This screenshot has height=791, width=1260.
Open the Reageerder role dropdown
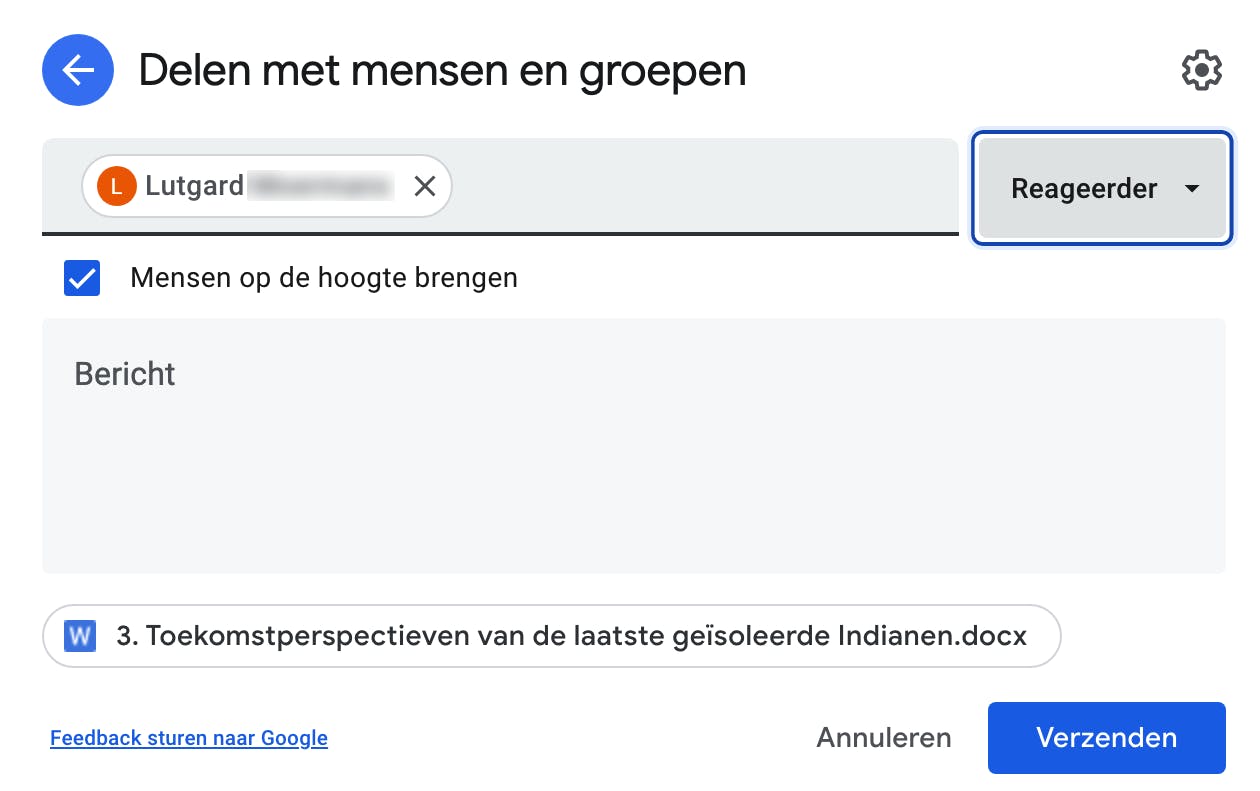1084,189
